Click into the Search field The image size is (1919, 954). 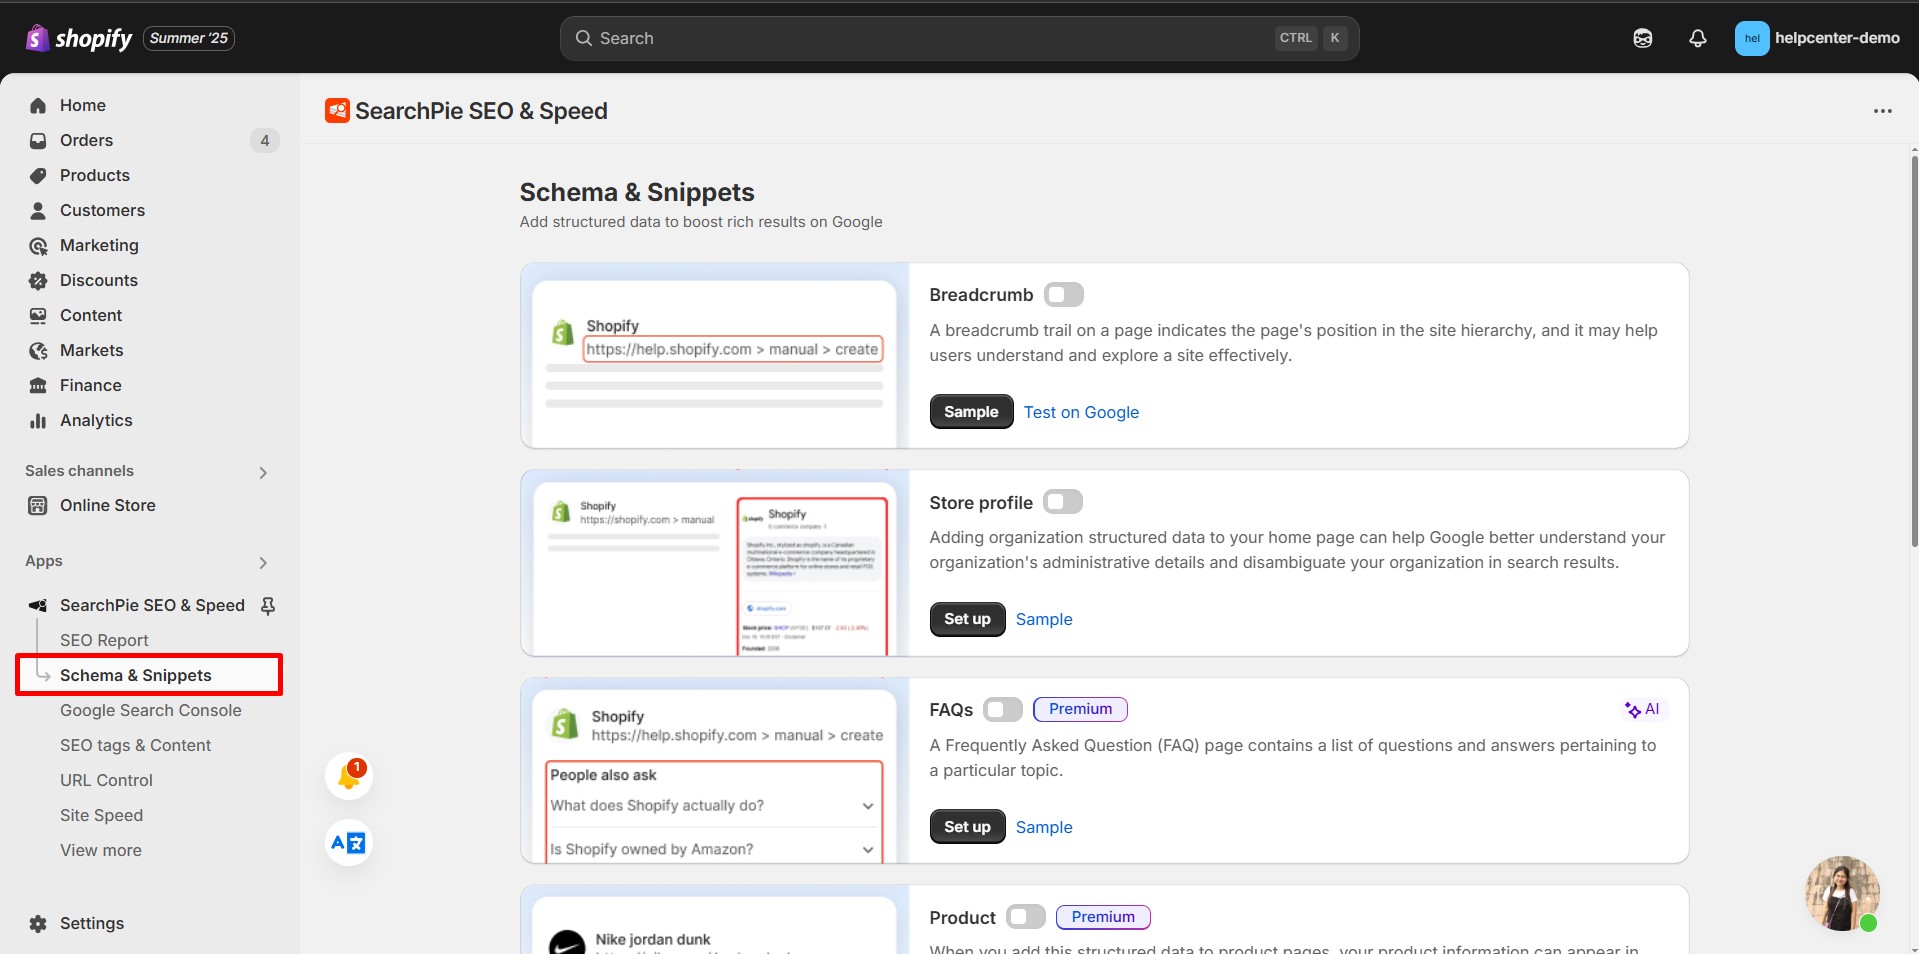pyautogui.click(x=958, y=37)
